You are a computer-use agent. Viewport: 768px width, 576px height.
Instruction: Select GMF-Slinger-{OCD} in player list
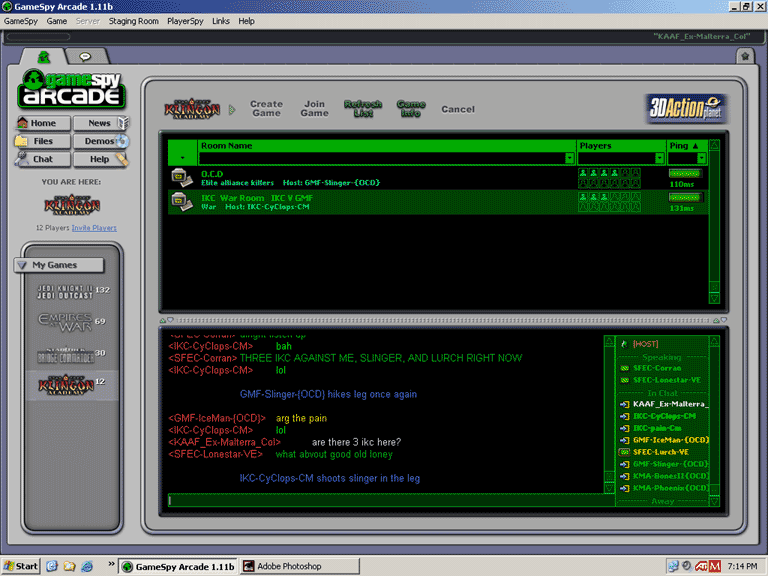671,464
